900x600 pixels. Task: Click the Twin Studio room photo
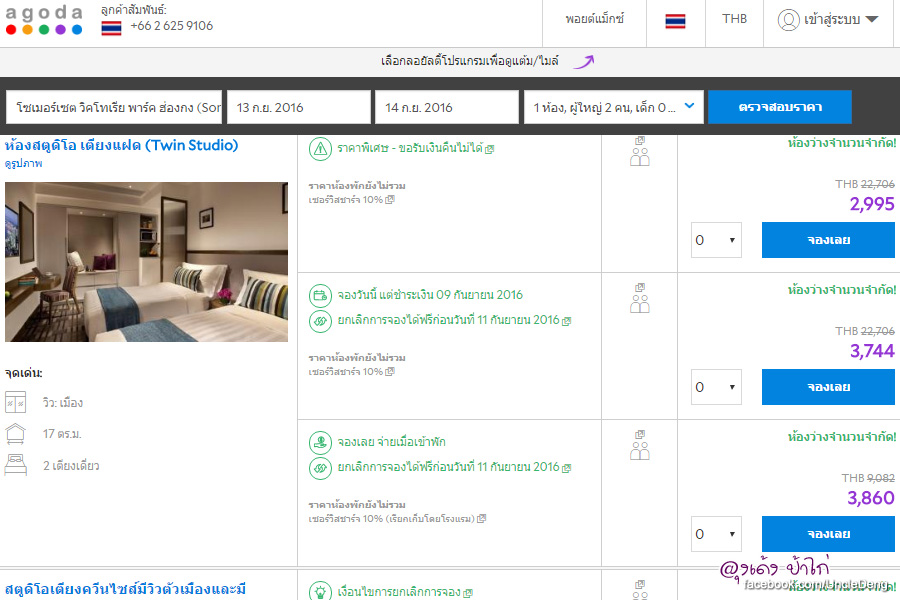[x=146, y=262]
